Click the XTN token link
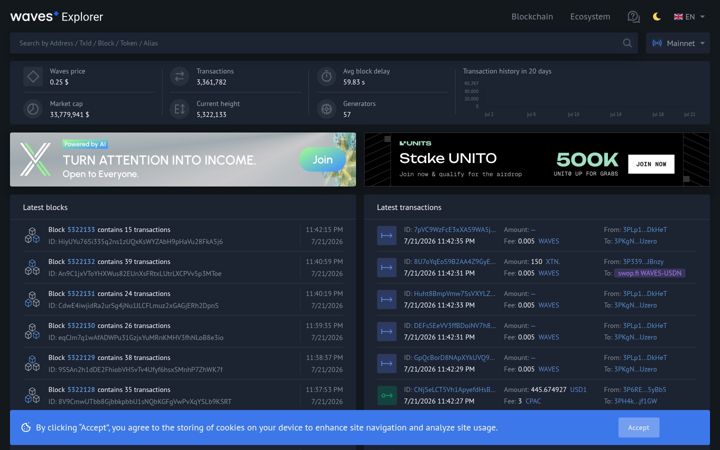 coord(552,262)
